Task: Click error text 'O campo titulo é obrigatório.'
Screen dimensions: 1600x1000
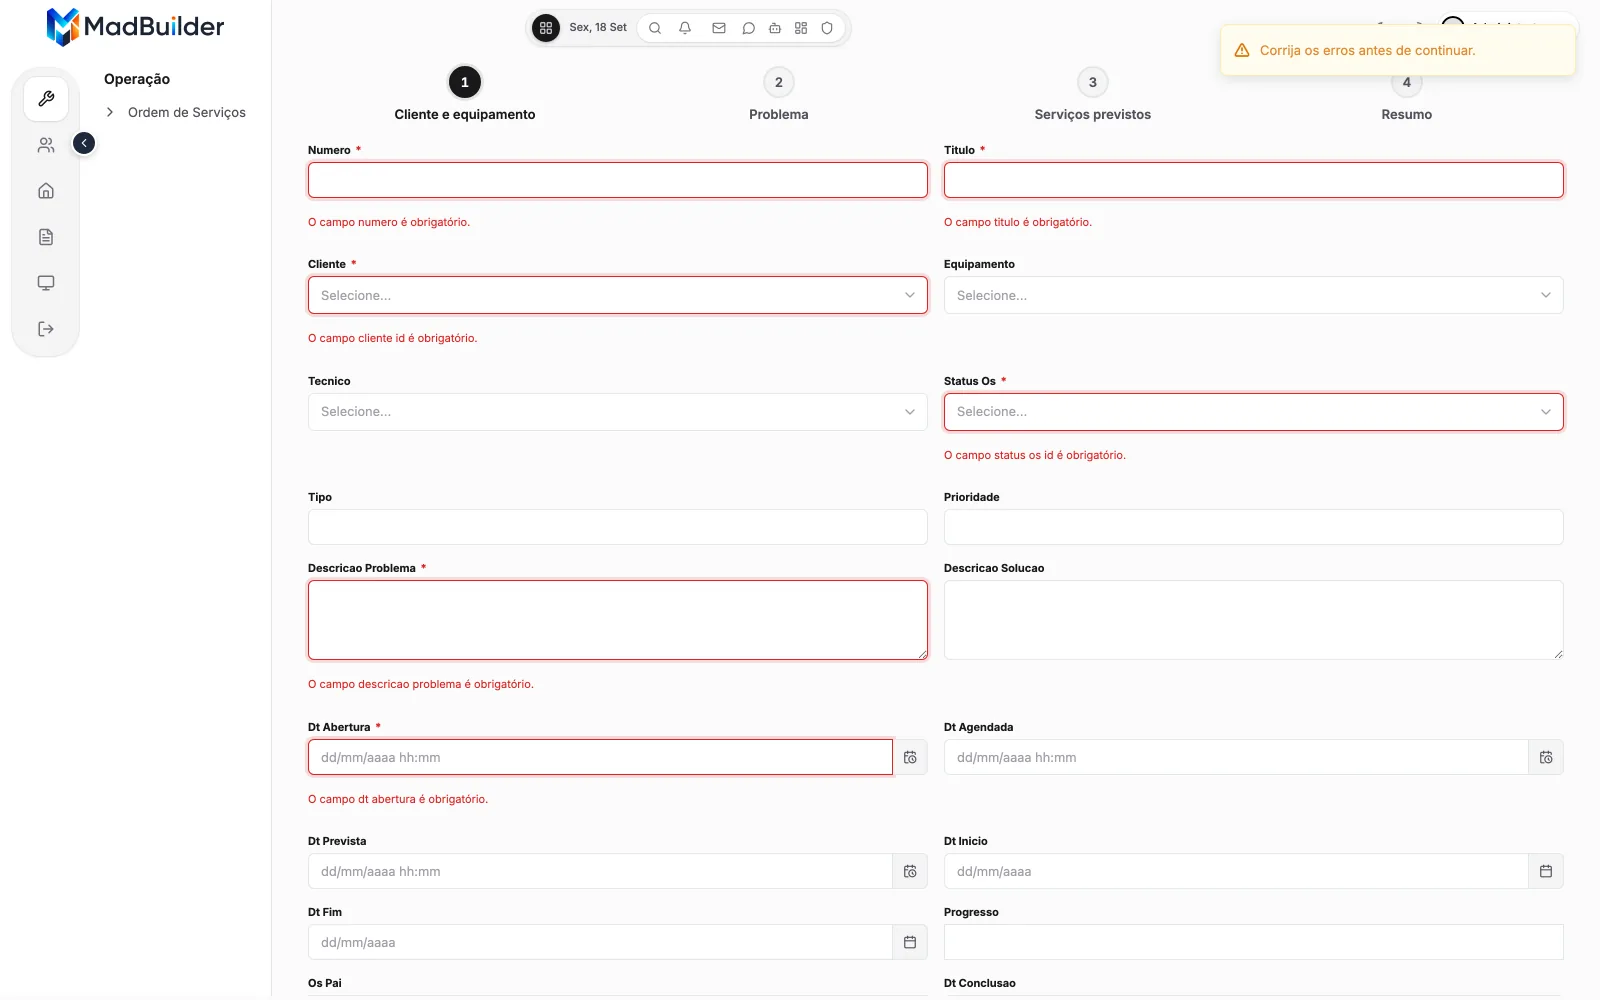Action: pos(1018,222)
